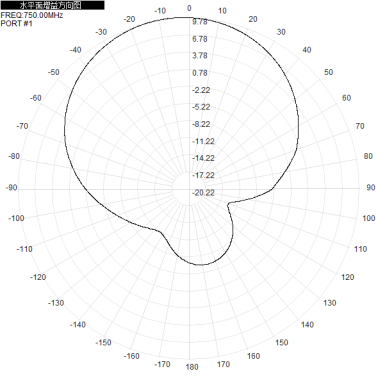Click the 水平面增益方向图 title banner
This screenshot has height=378, width=378.
(x=52, y=5)
